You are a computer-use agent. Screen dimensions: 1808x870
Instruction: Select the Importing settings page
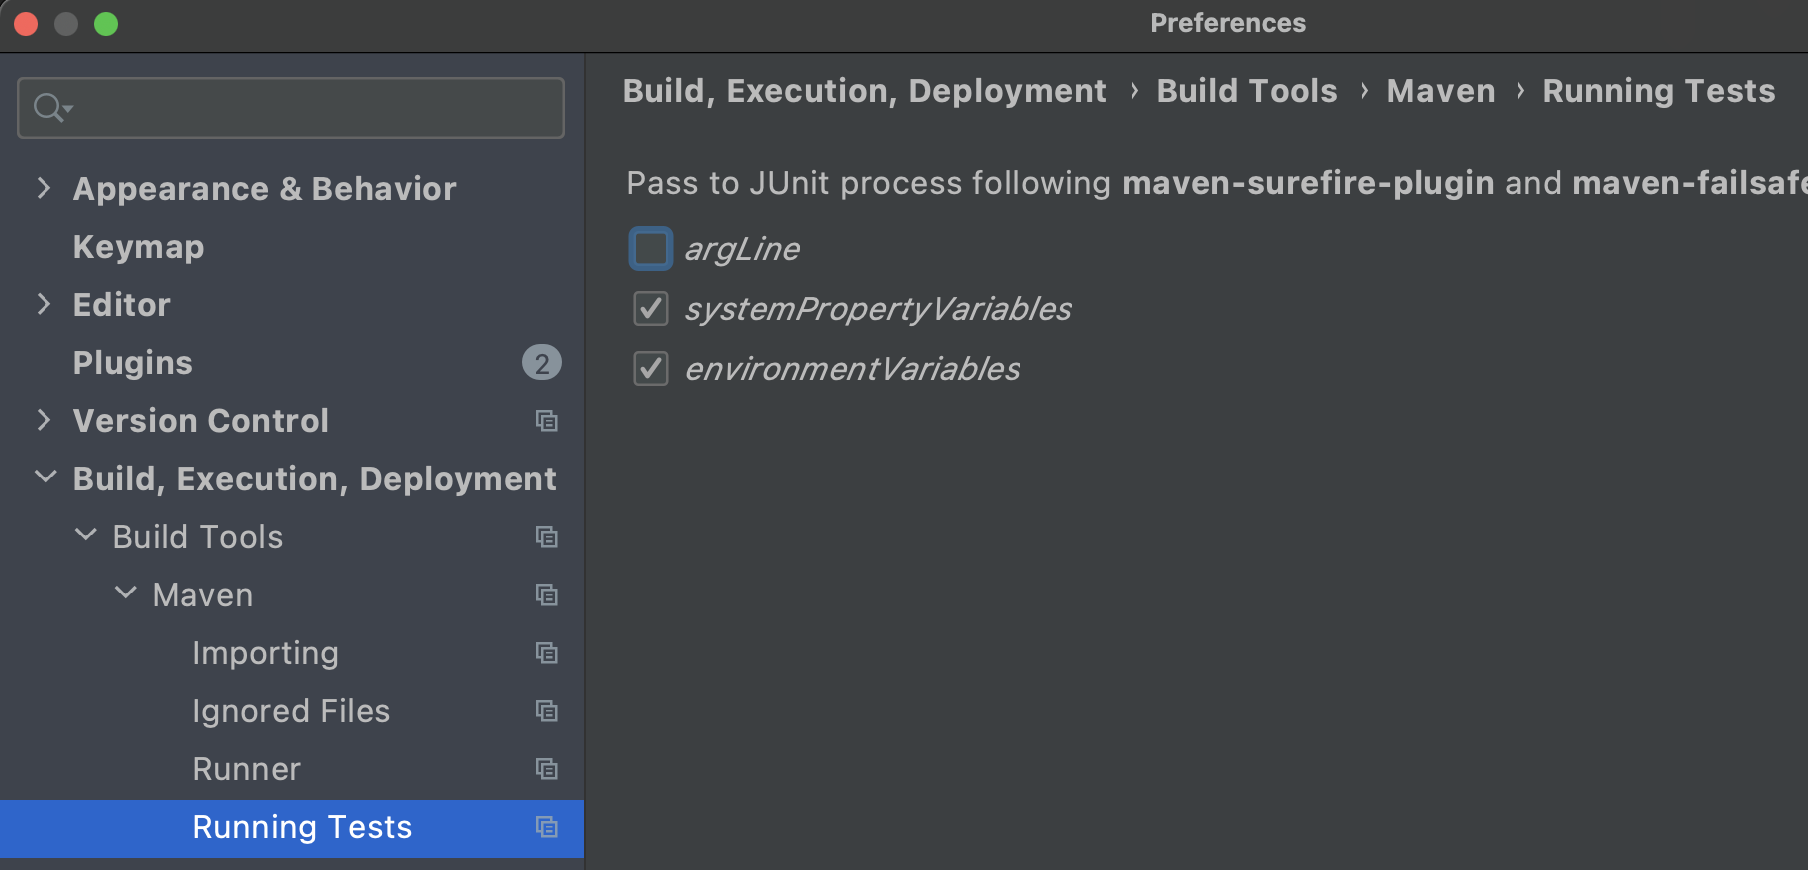tap(265, 653)
